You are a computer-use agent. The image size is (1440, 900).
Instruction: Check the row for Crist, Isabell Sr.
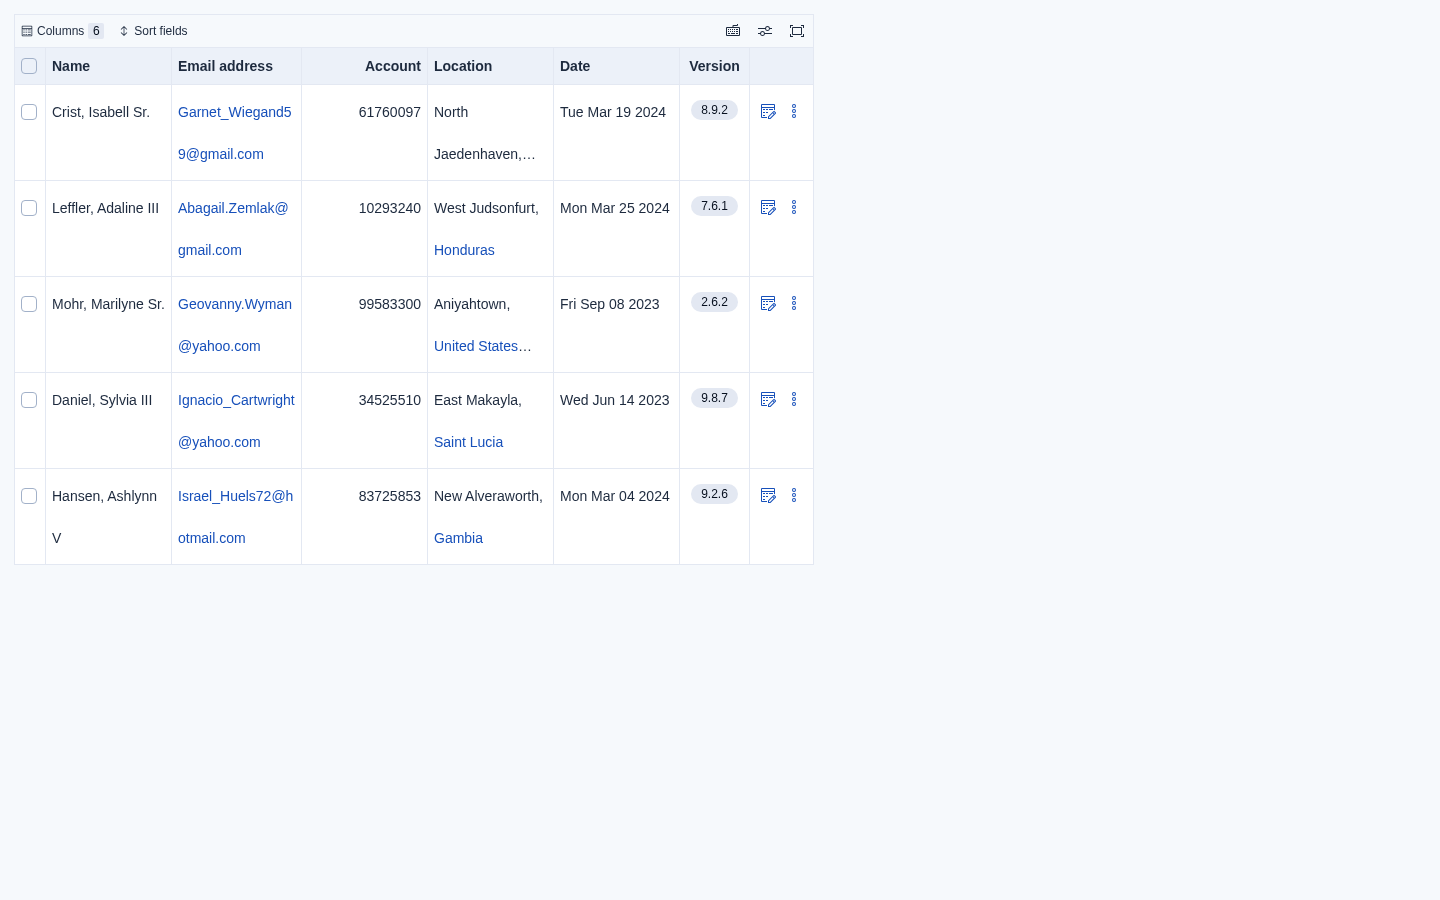coord(29,112)
